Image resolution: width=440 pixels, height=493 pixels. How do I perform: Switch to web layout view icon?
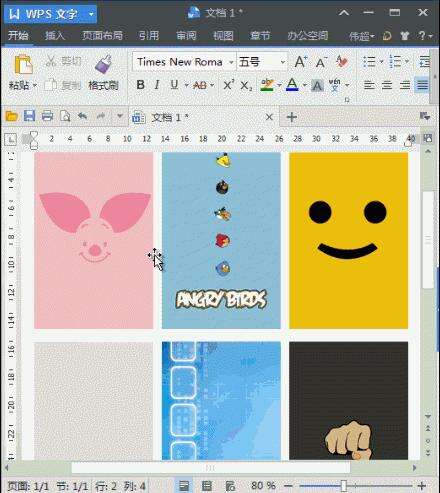point(230,486)
